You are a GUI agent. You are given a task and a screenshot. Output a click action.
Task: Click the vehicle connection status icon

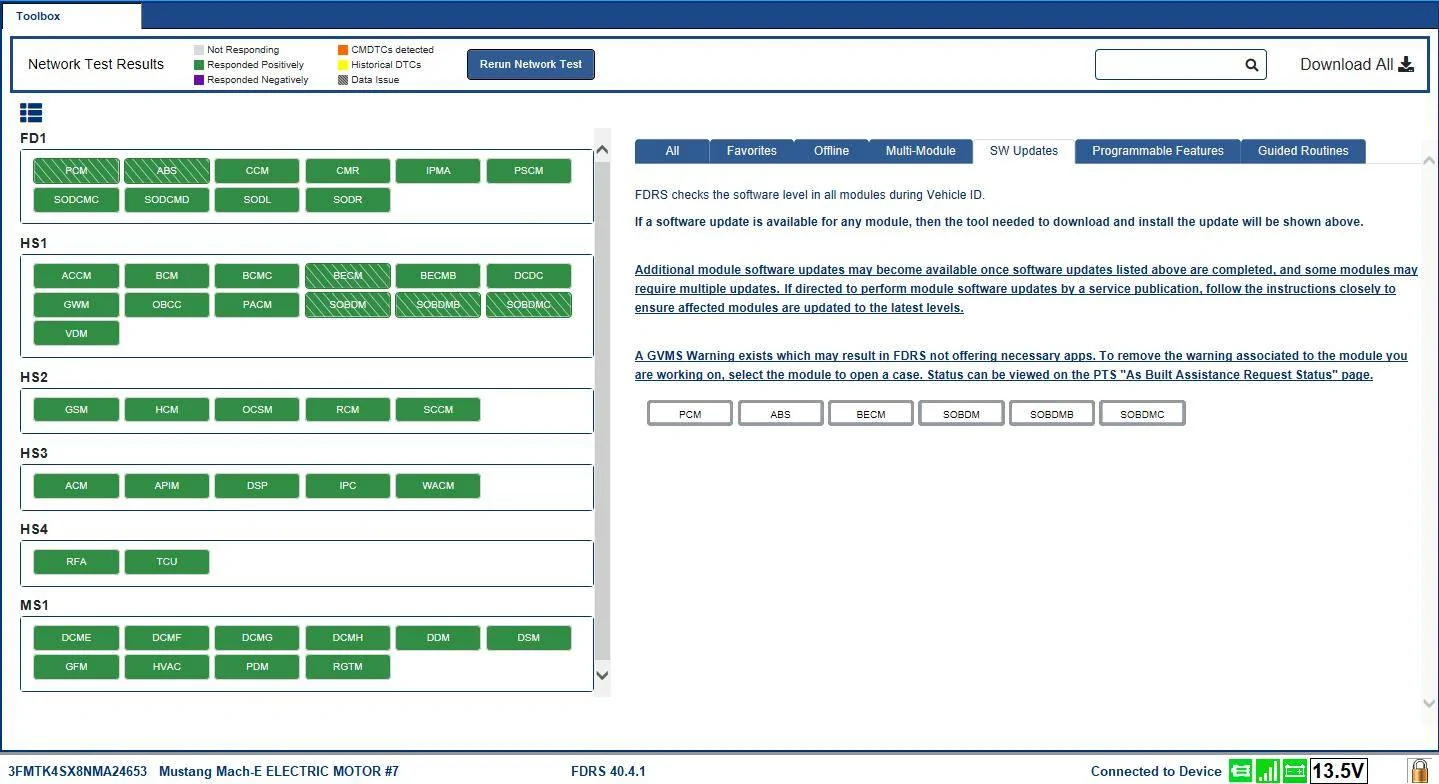tap(1241, 771)
